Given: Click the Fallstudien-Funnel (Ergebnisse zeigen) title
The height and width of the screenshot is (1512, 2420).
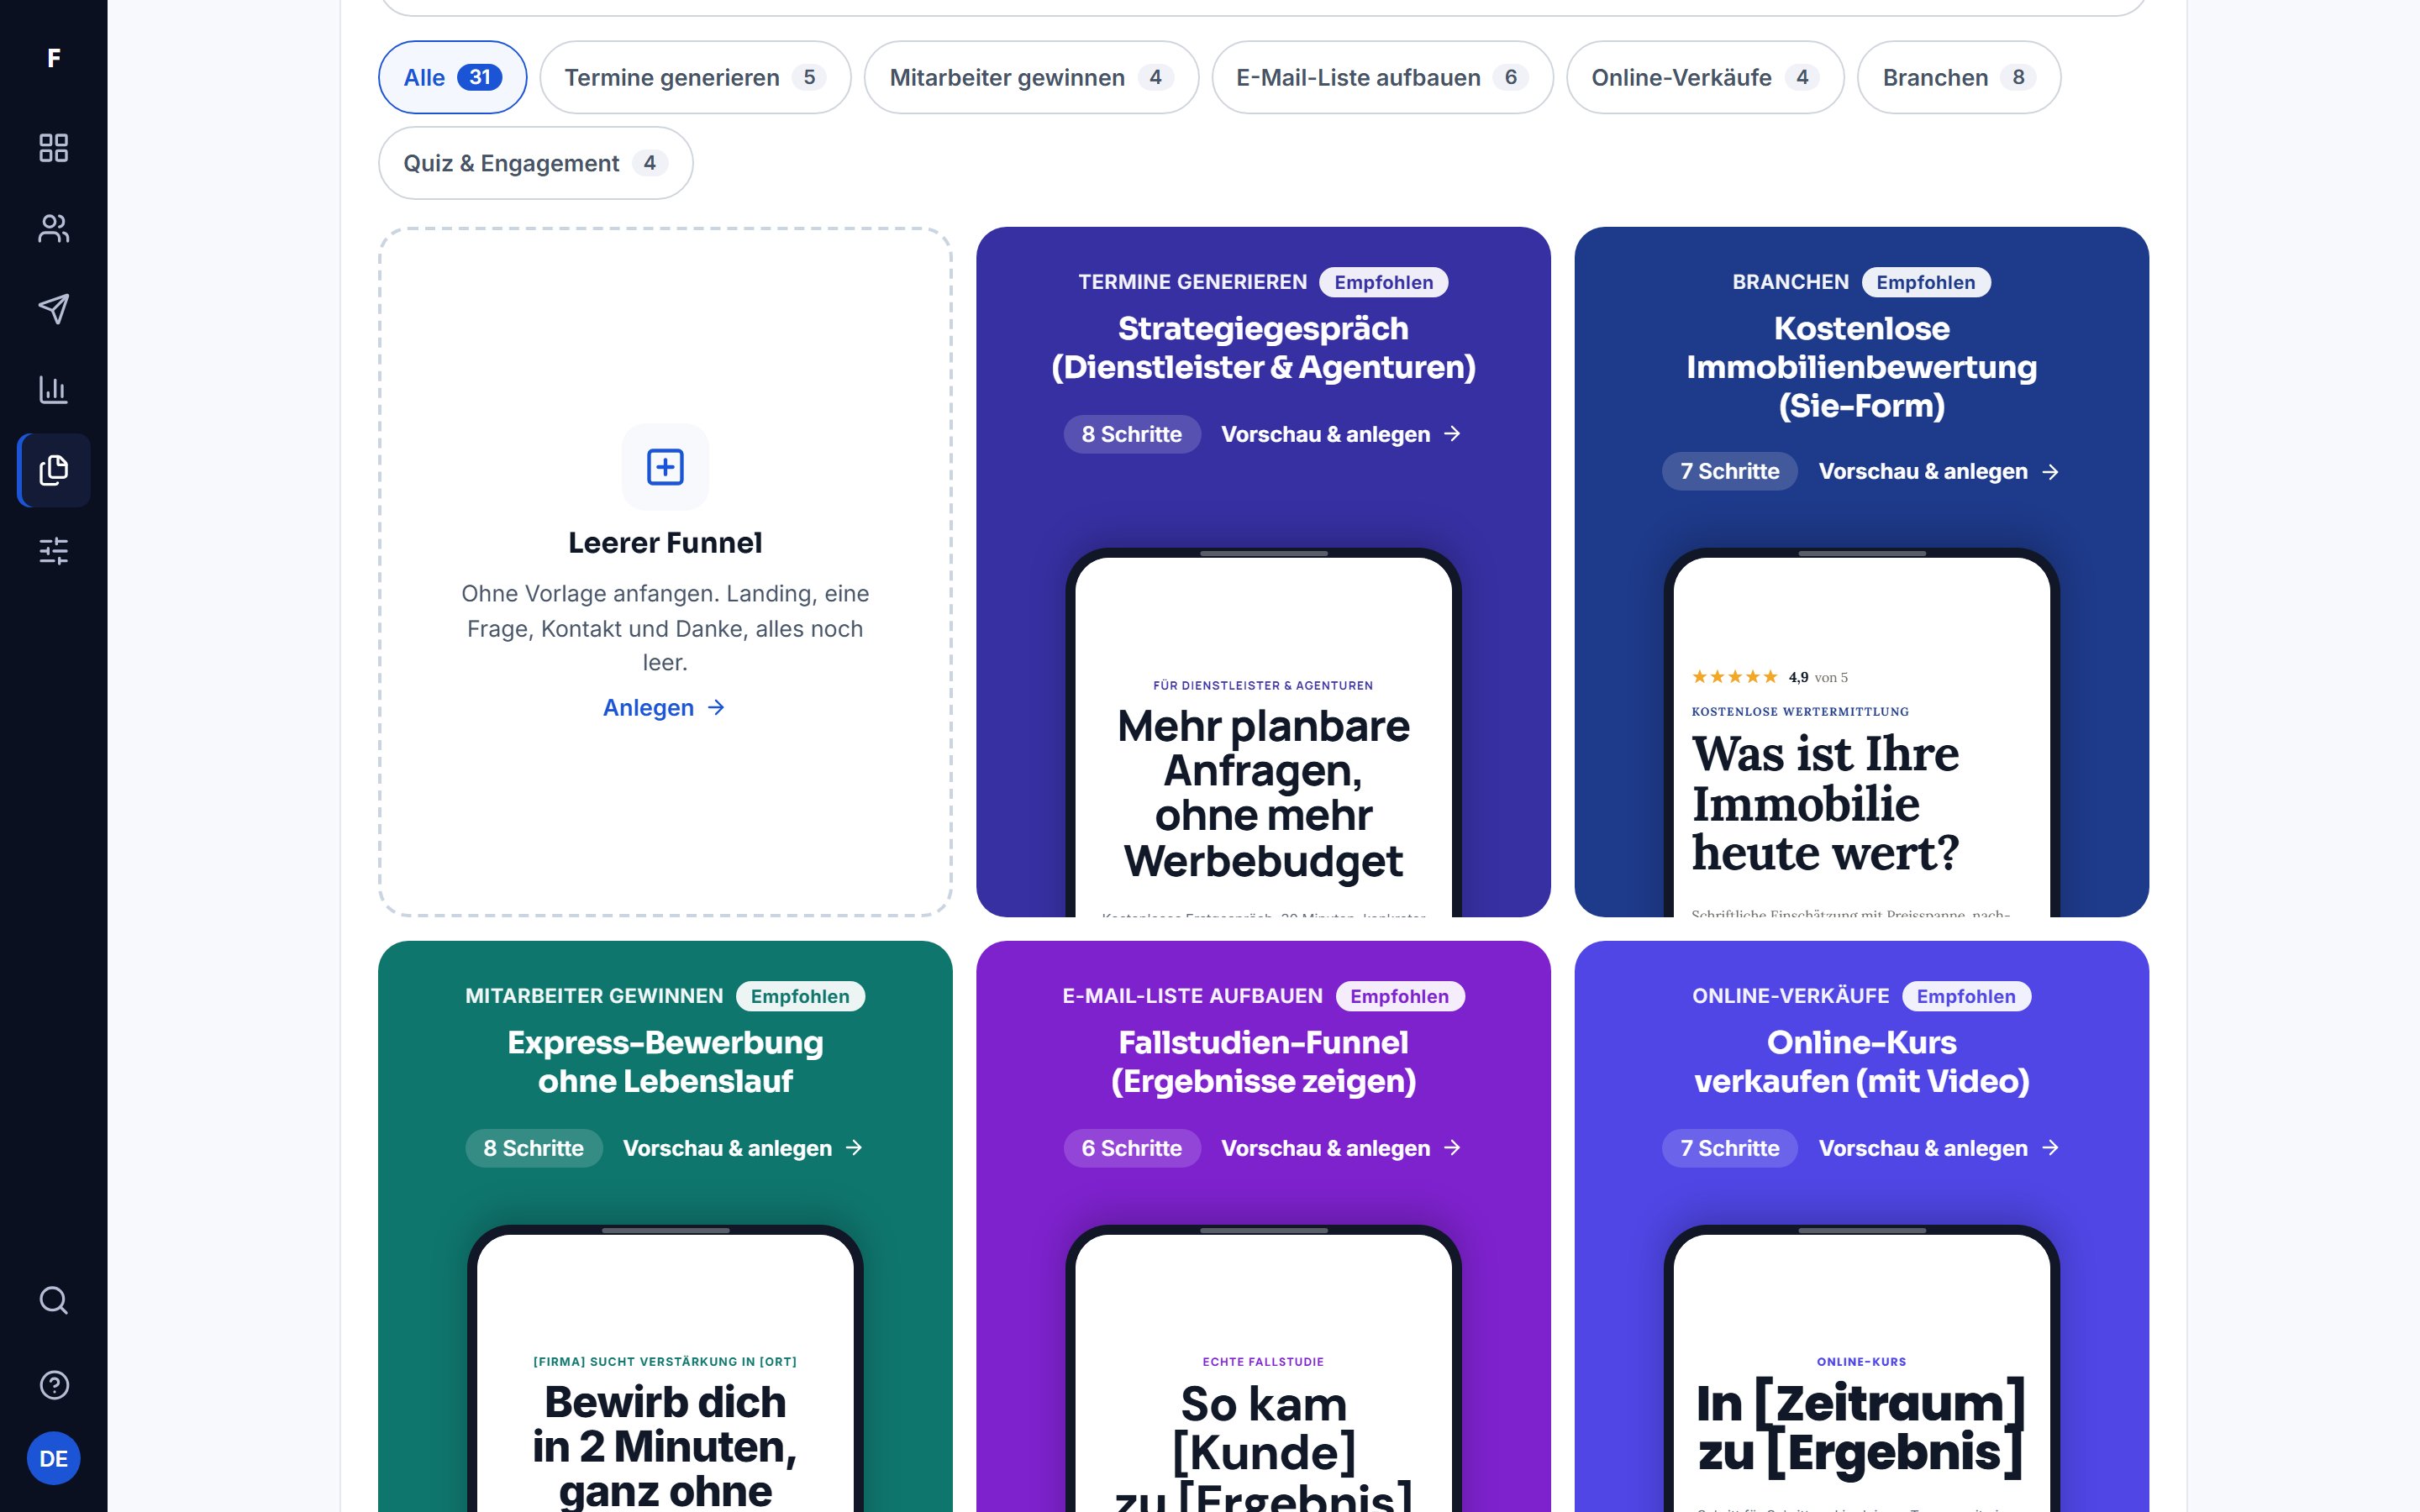Looking at the screenshot, I should coord(1263,1062).
